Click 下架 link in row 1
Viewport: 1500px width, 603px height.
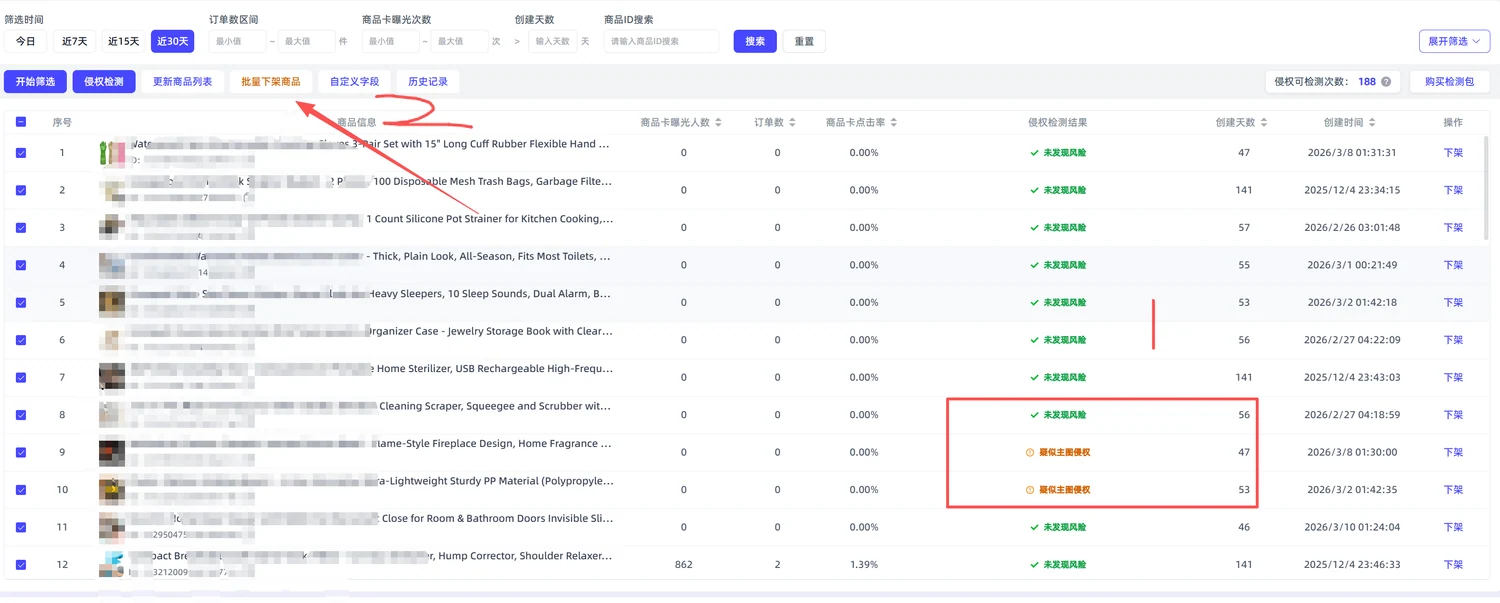[1453, 153]
